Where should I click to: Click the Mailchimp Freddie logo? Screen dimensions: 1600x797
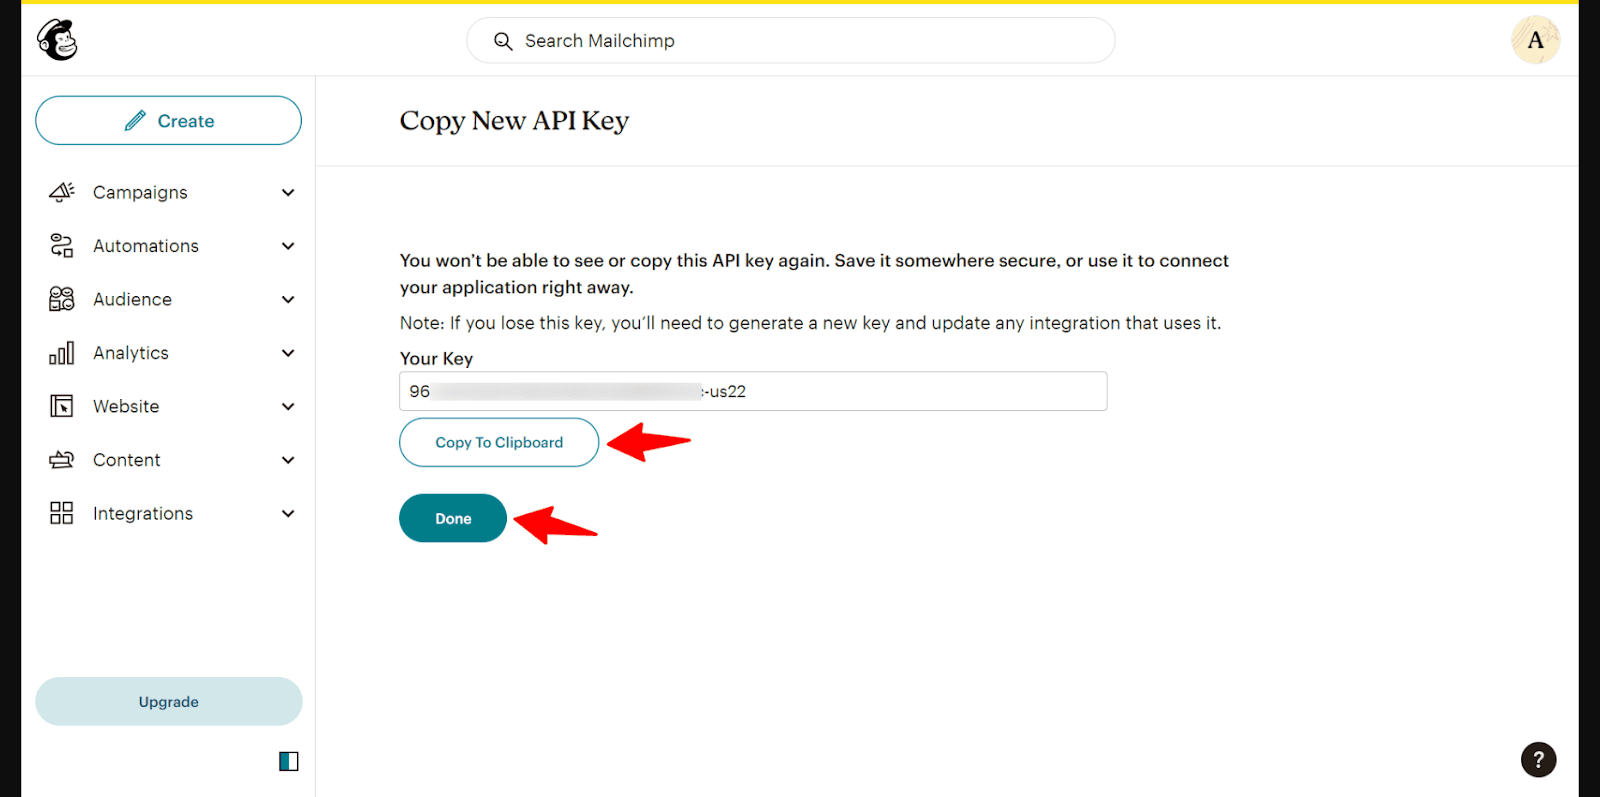click(57, 40)
